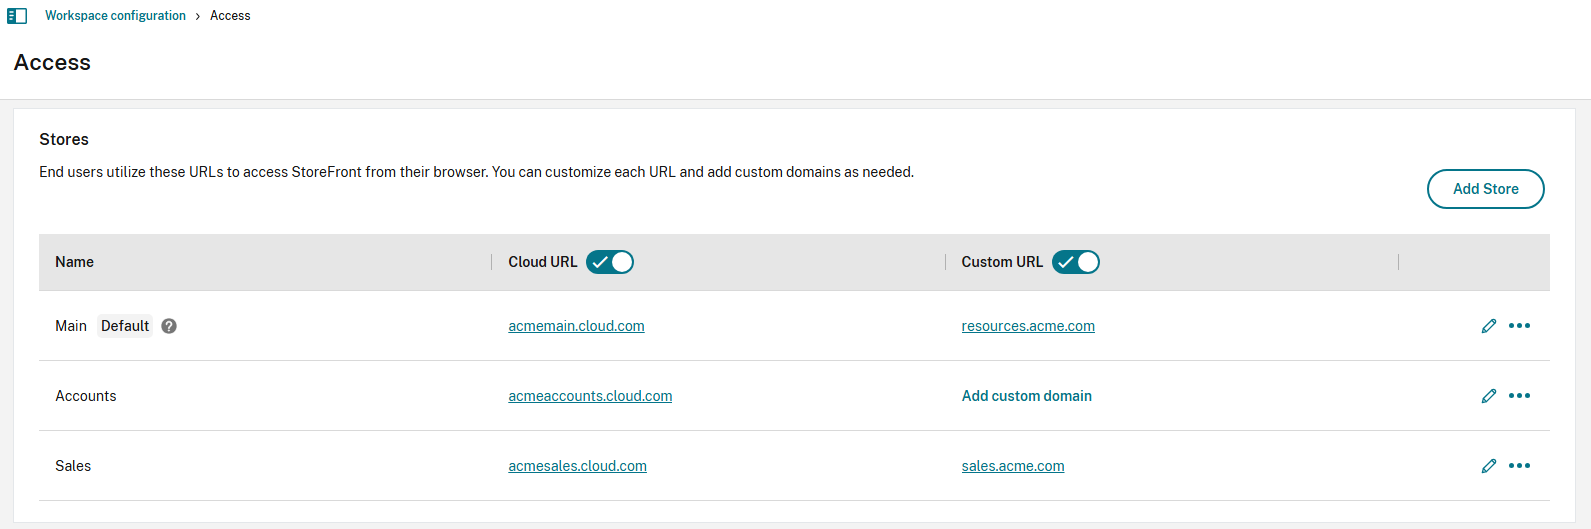Edit the Accounts store with pencil icon
This screenshot has height=529, width=1591.
coord(1489,396)
